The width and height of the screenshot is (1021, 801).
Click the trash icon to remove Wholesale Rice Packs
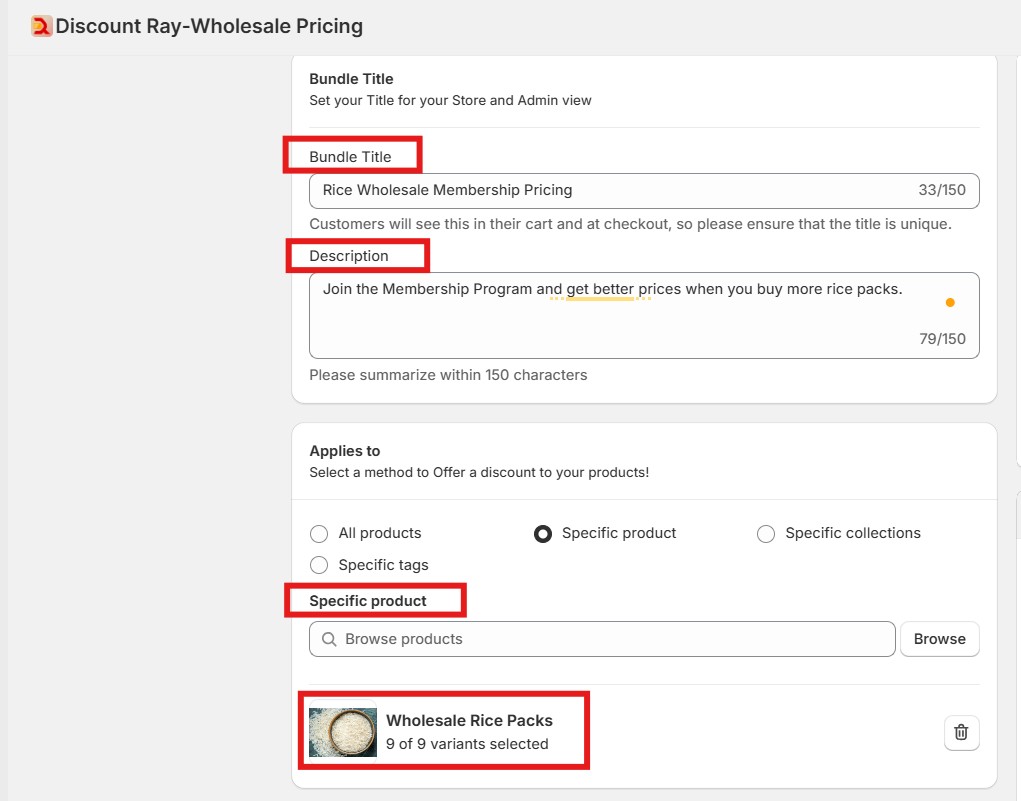pos(960,732)
